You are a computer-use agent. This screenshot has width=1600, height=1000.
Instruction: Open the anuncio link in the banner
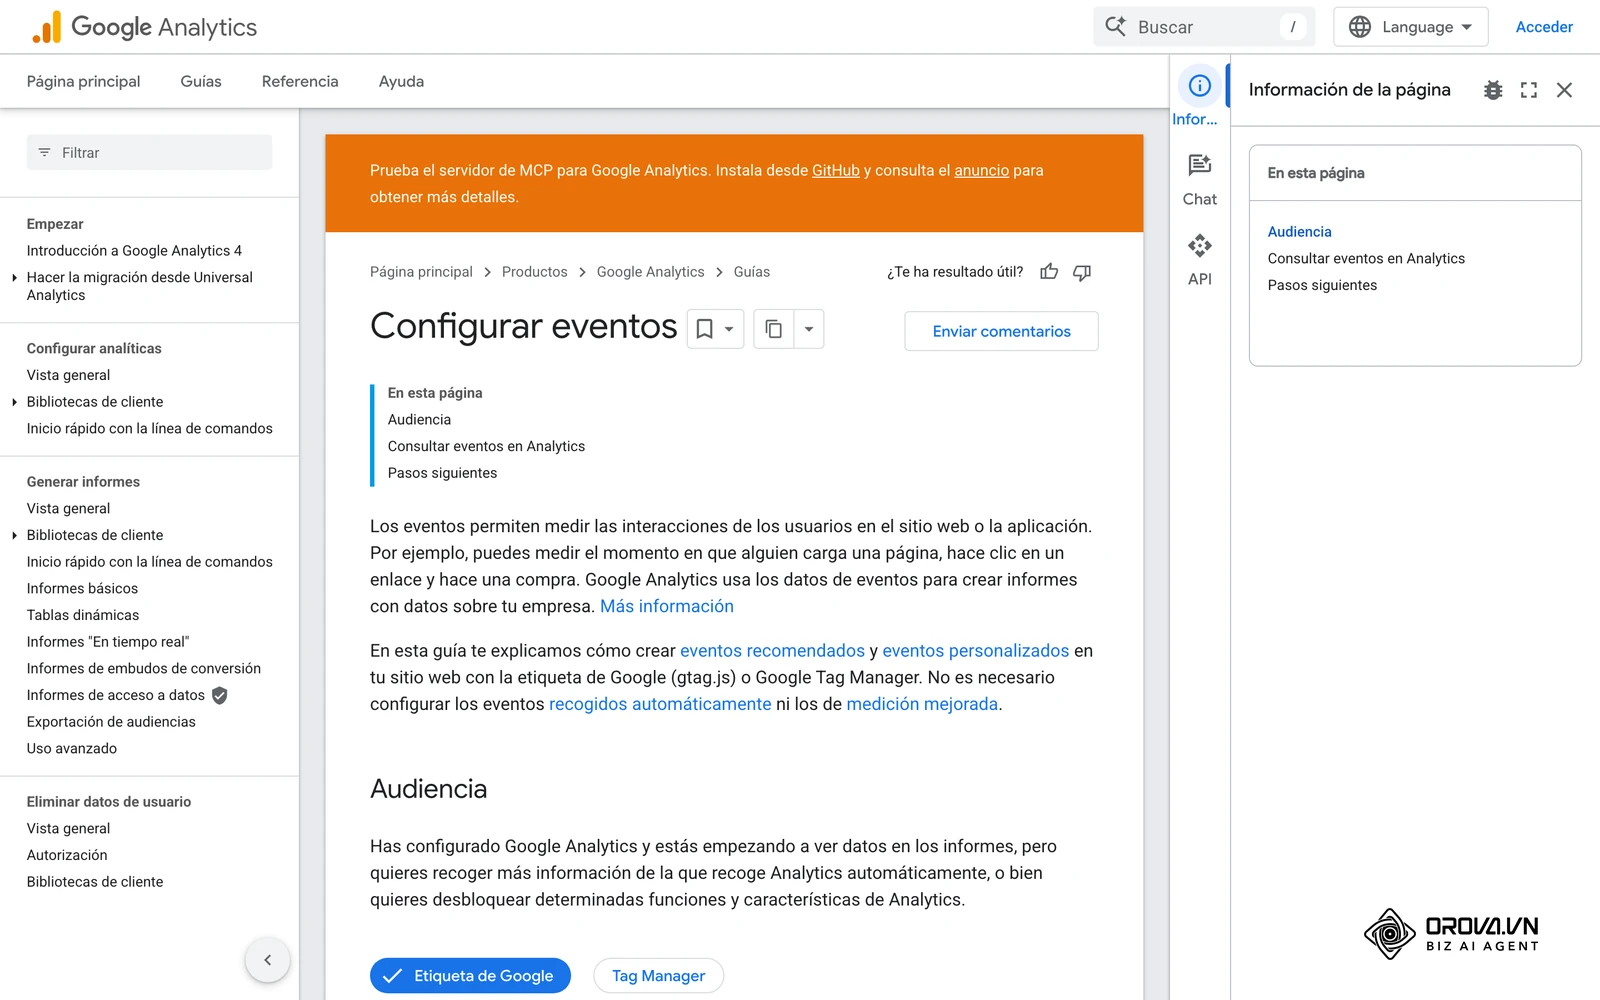(x=982, y=171)
